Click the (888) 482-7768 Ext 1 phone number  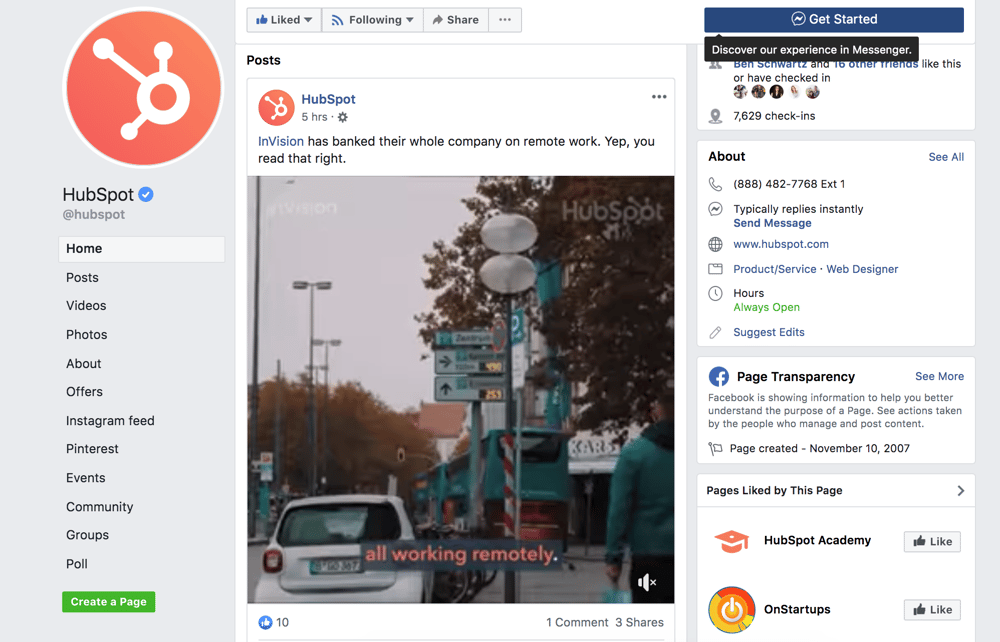click(x=789, y=184)
